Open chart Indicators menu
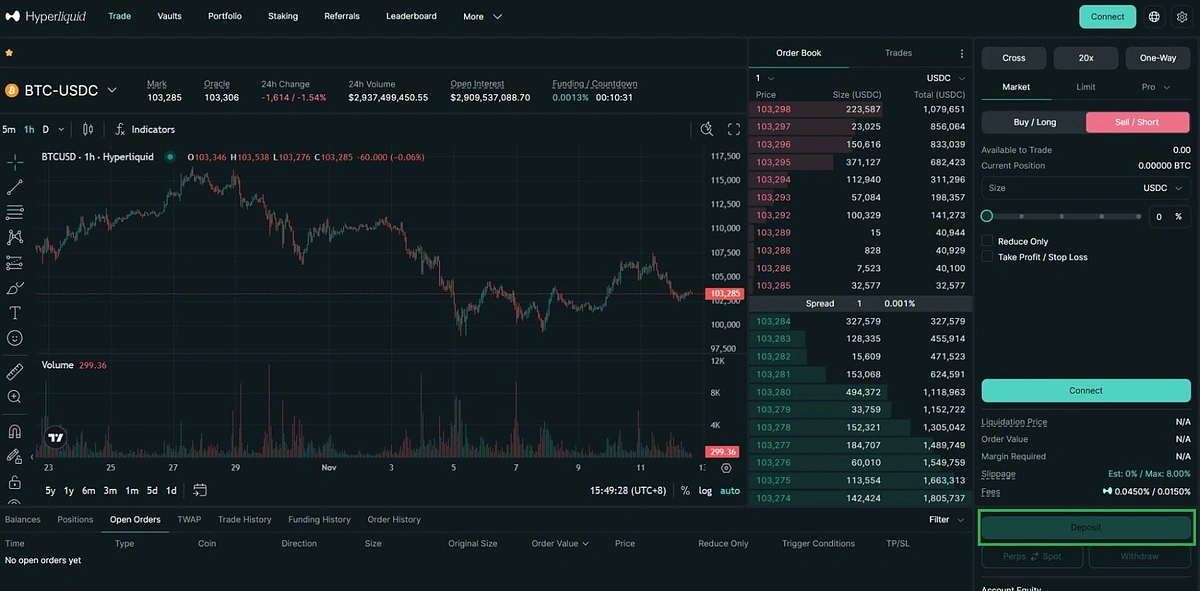Image resolution: width=1200 pixels, height=591 pixels. click(x=144, y=129)
